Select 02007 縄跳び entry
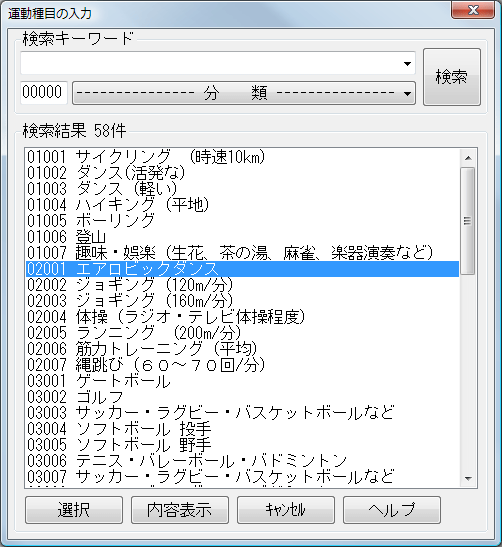 pyautogui.click(x=242, y=365)
